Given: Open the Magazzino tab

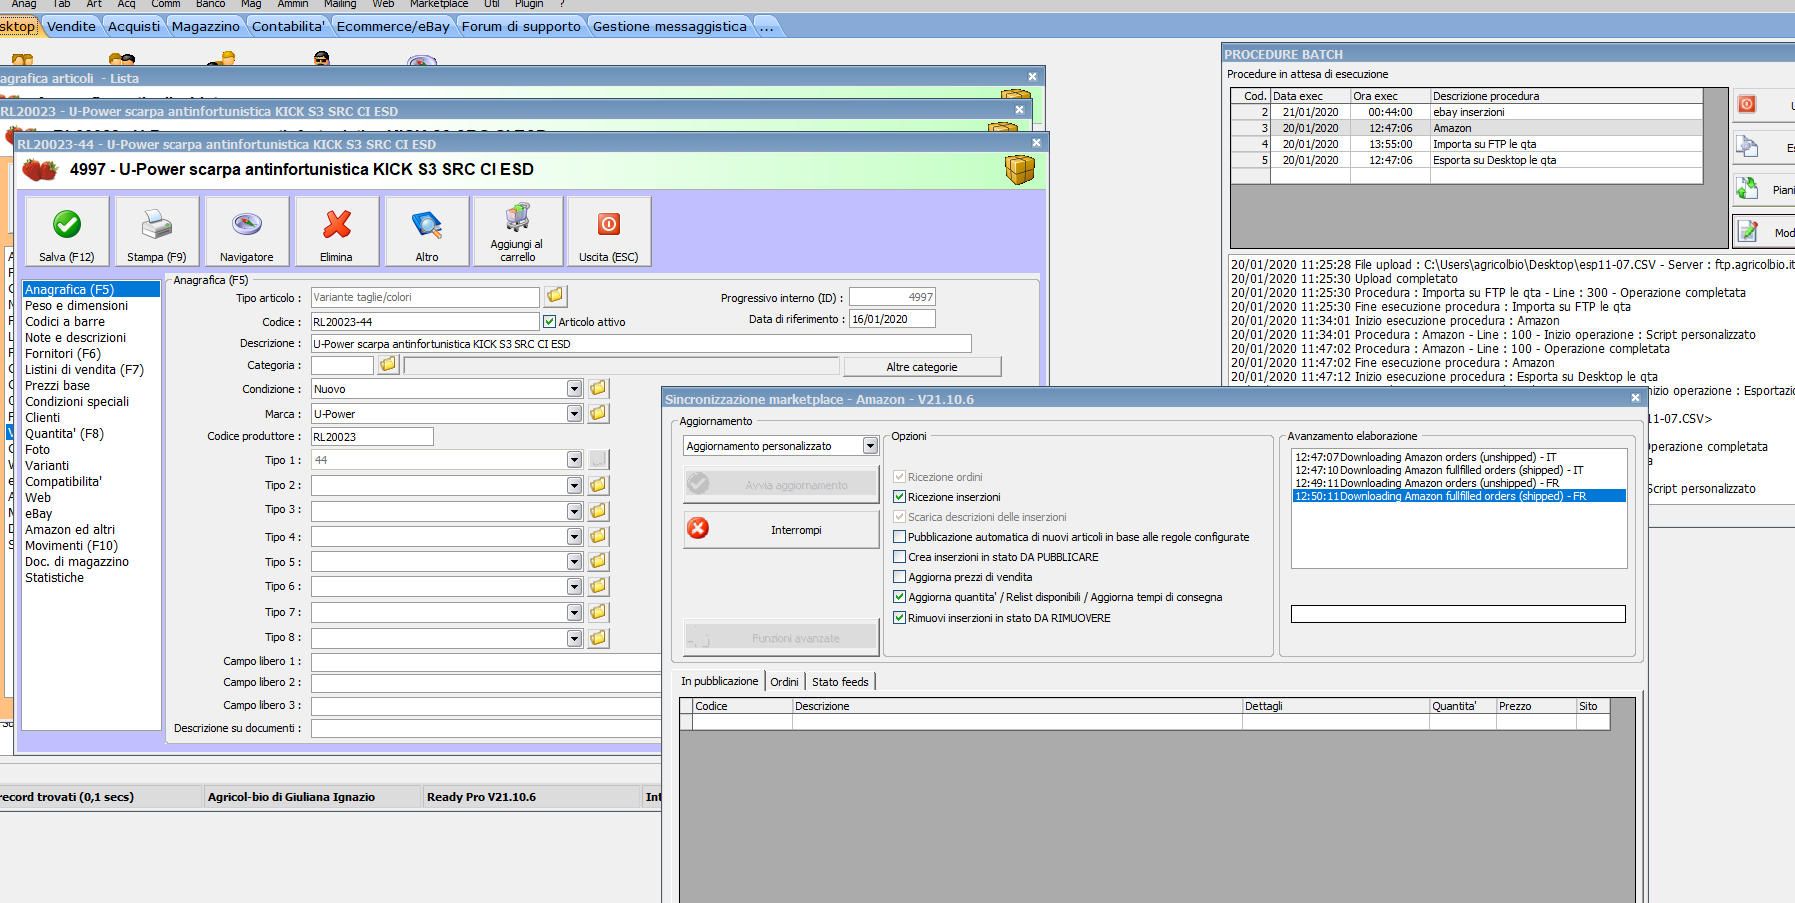Looking at the screenshot, I should (x=206, y=26).
